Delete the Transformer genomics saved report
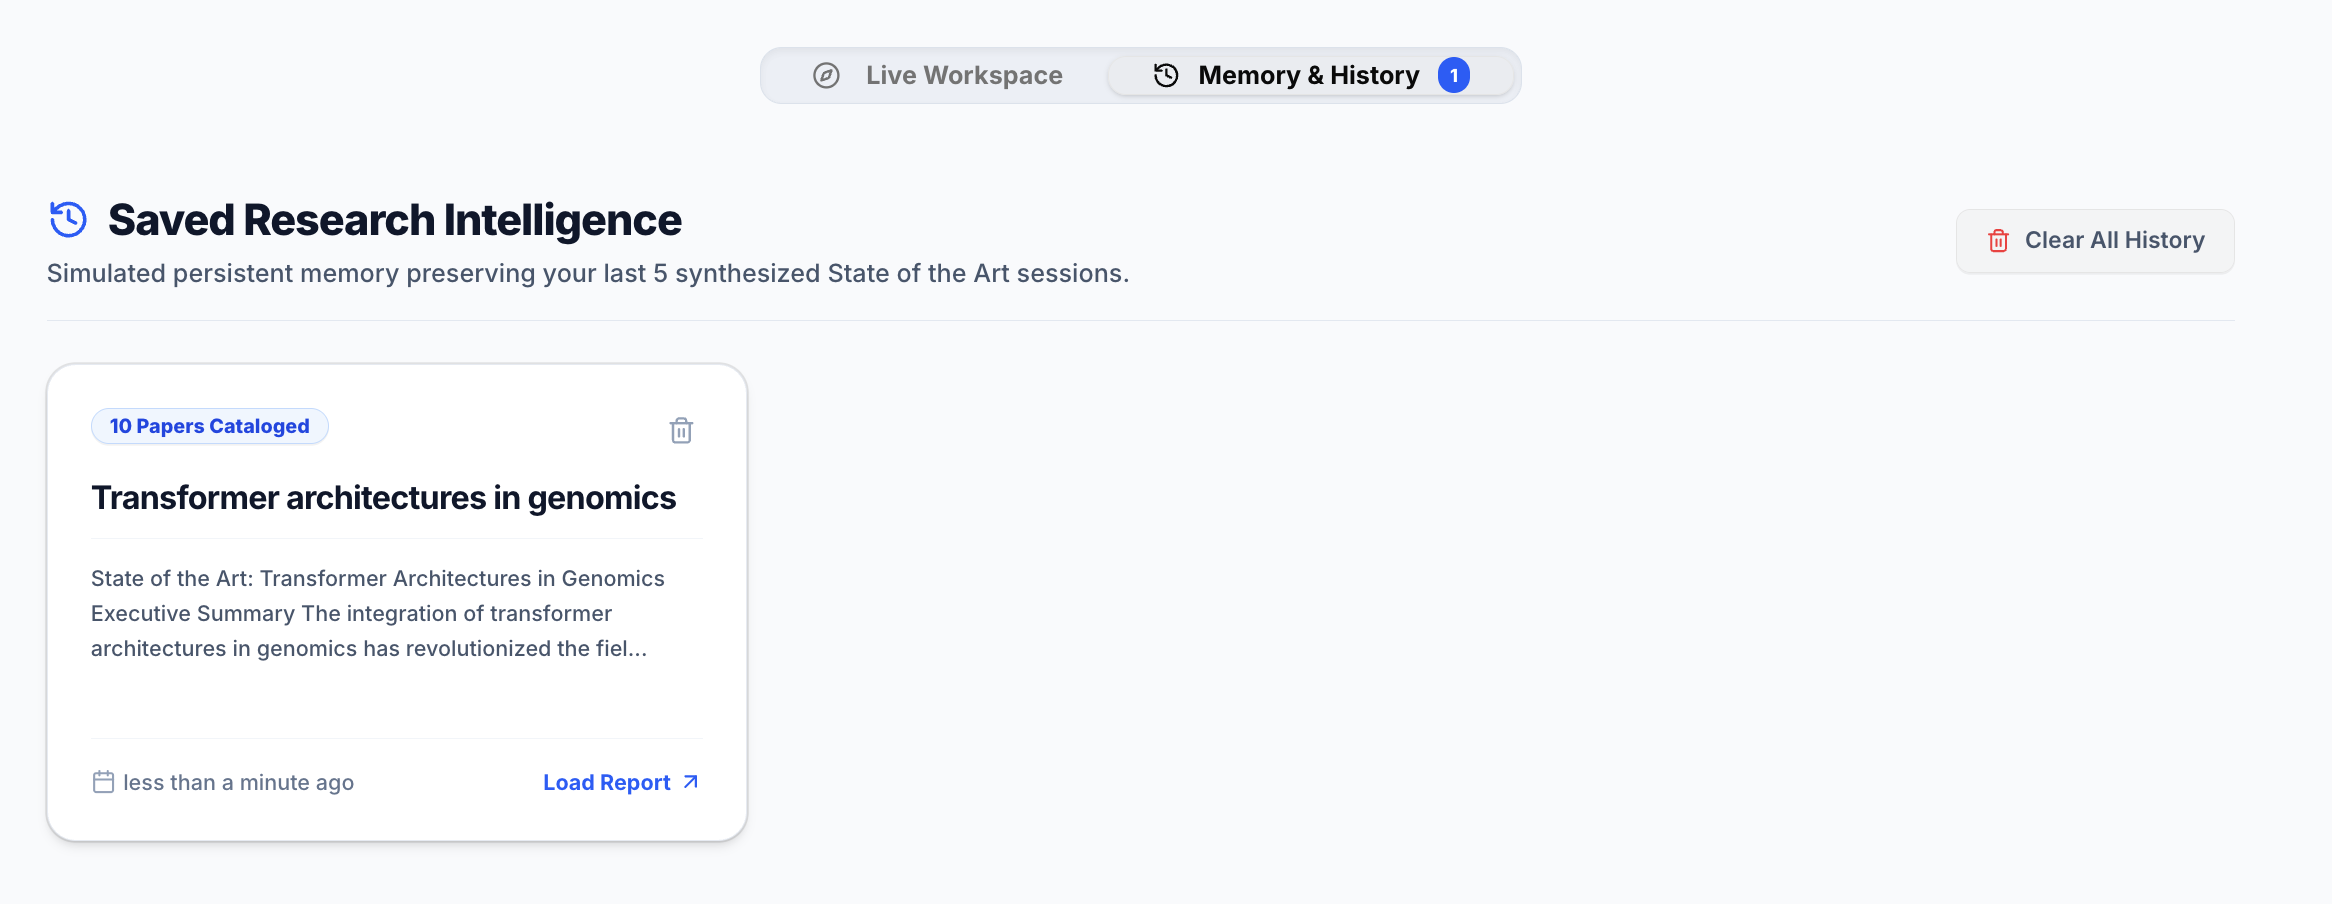This screenshot has width=2332, height=904. pyautogui.click(x=681, y=430)
